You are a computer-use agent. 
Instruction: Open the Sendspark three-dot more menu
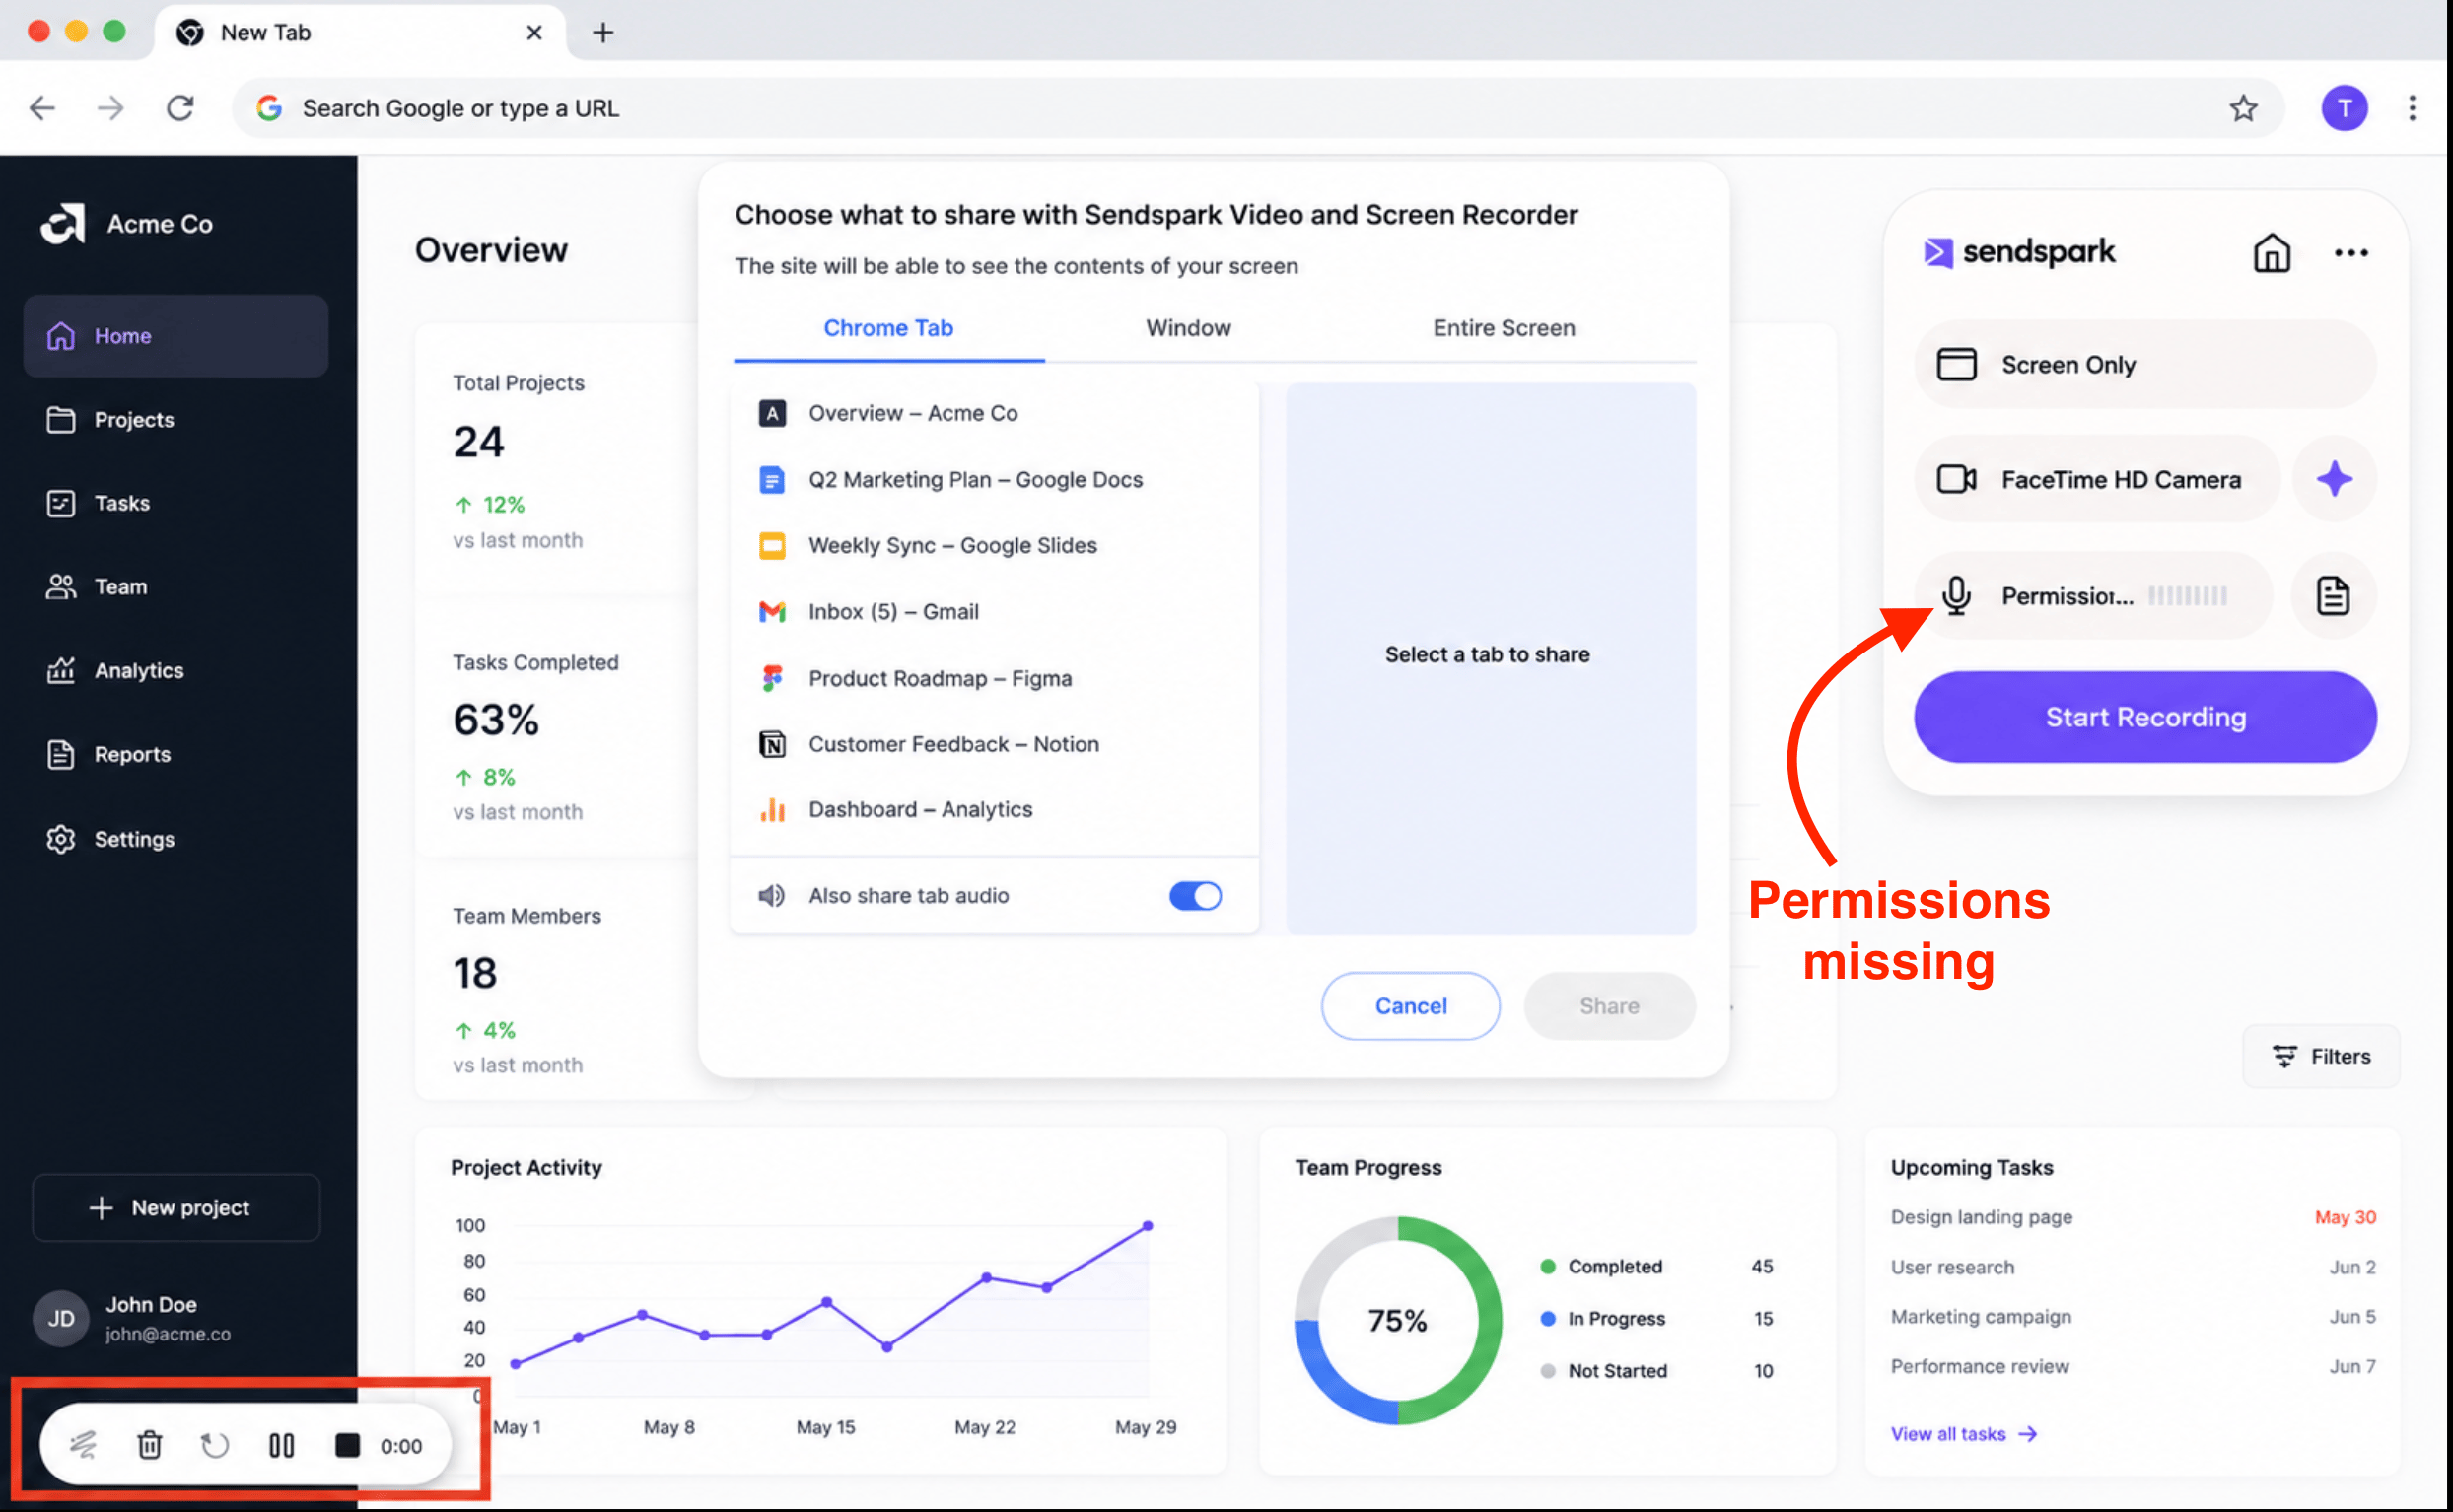[x=2350, y=253]
